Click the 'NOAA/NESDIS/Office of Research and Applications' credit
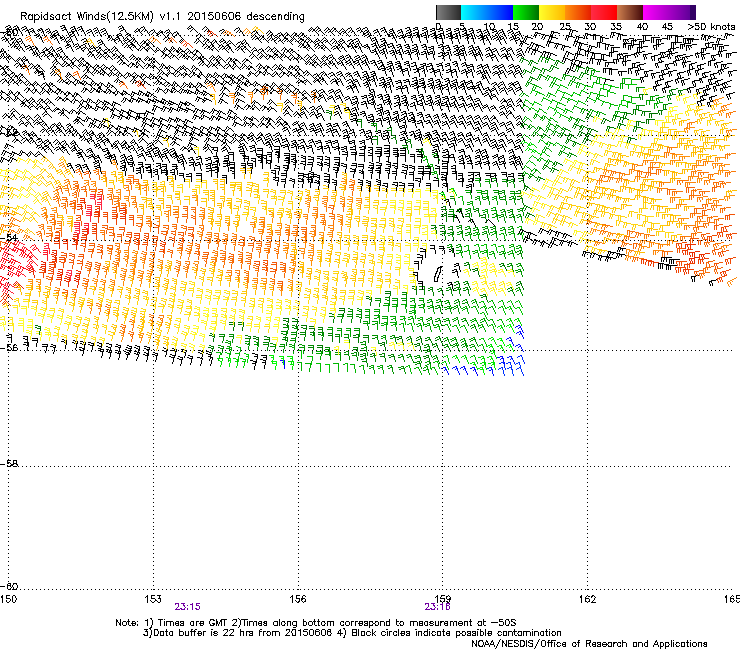The width and height of the screenshot is (740, 650). click(x=589, y=644)
